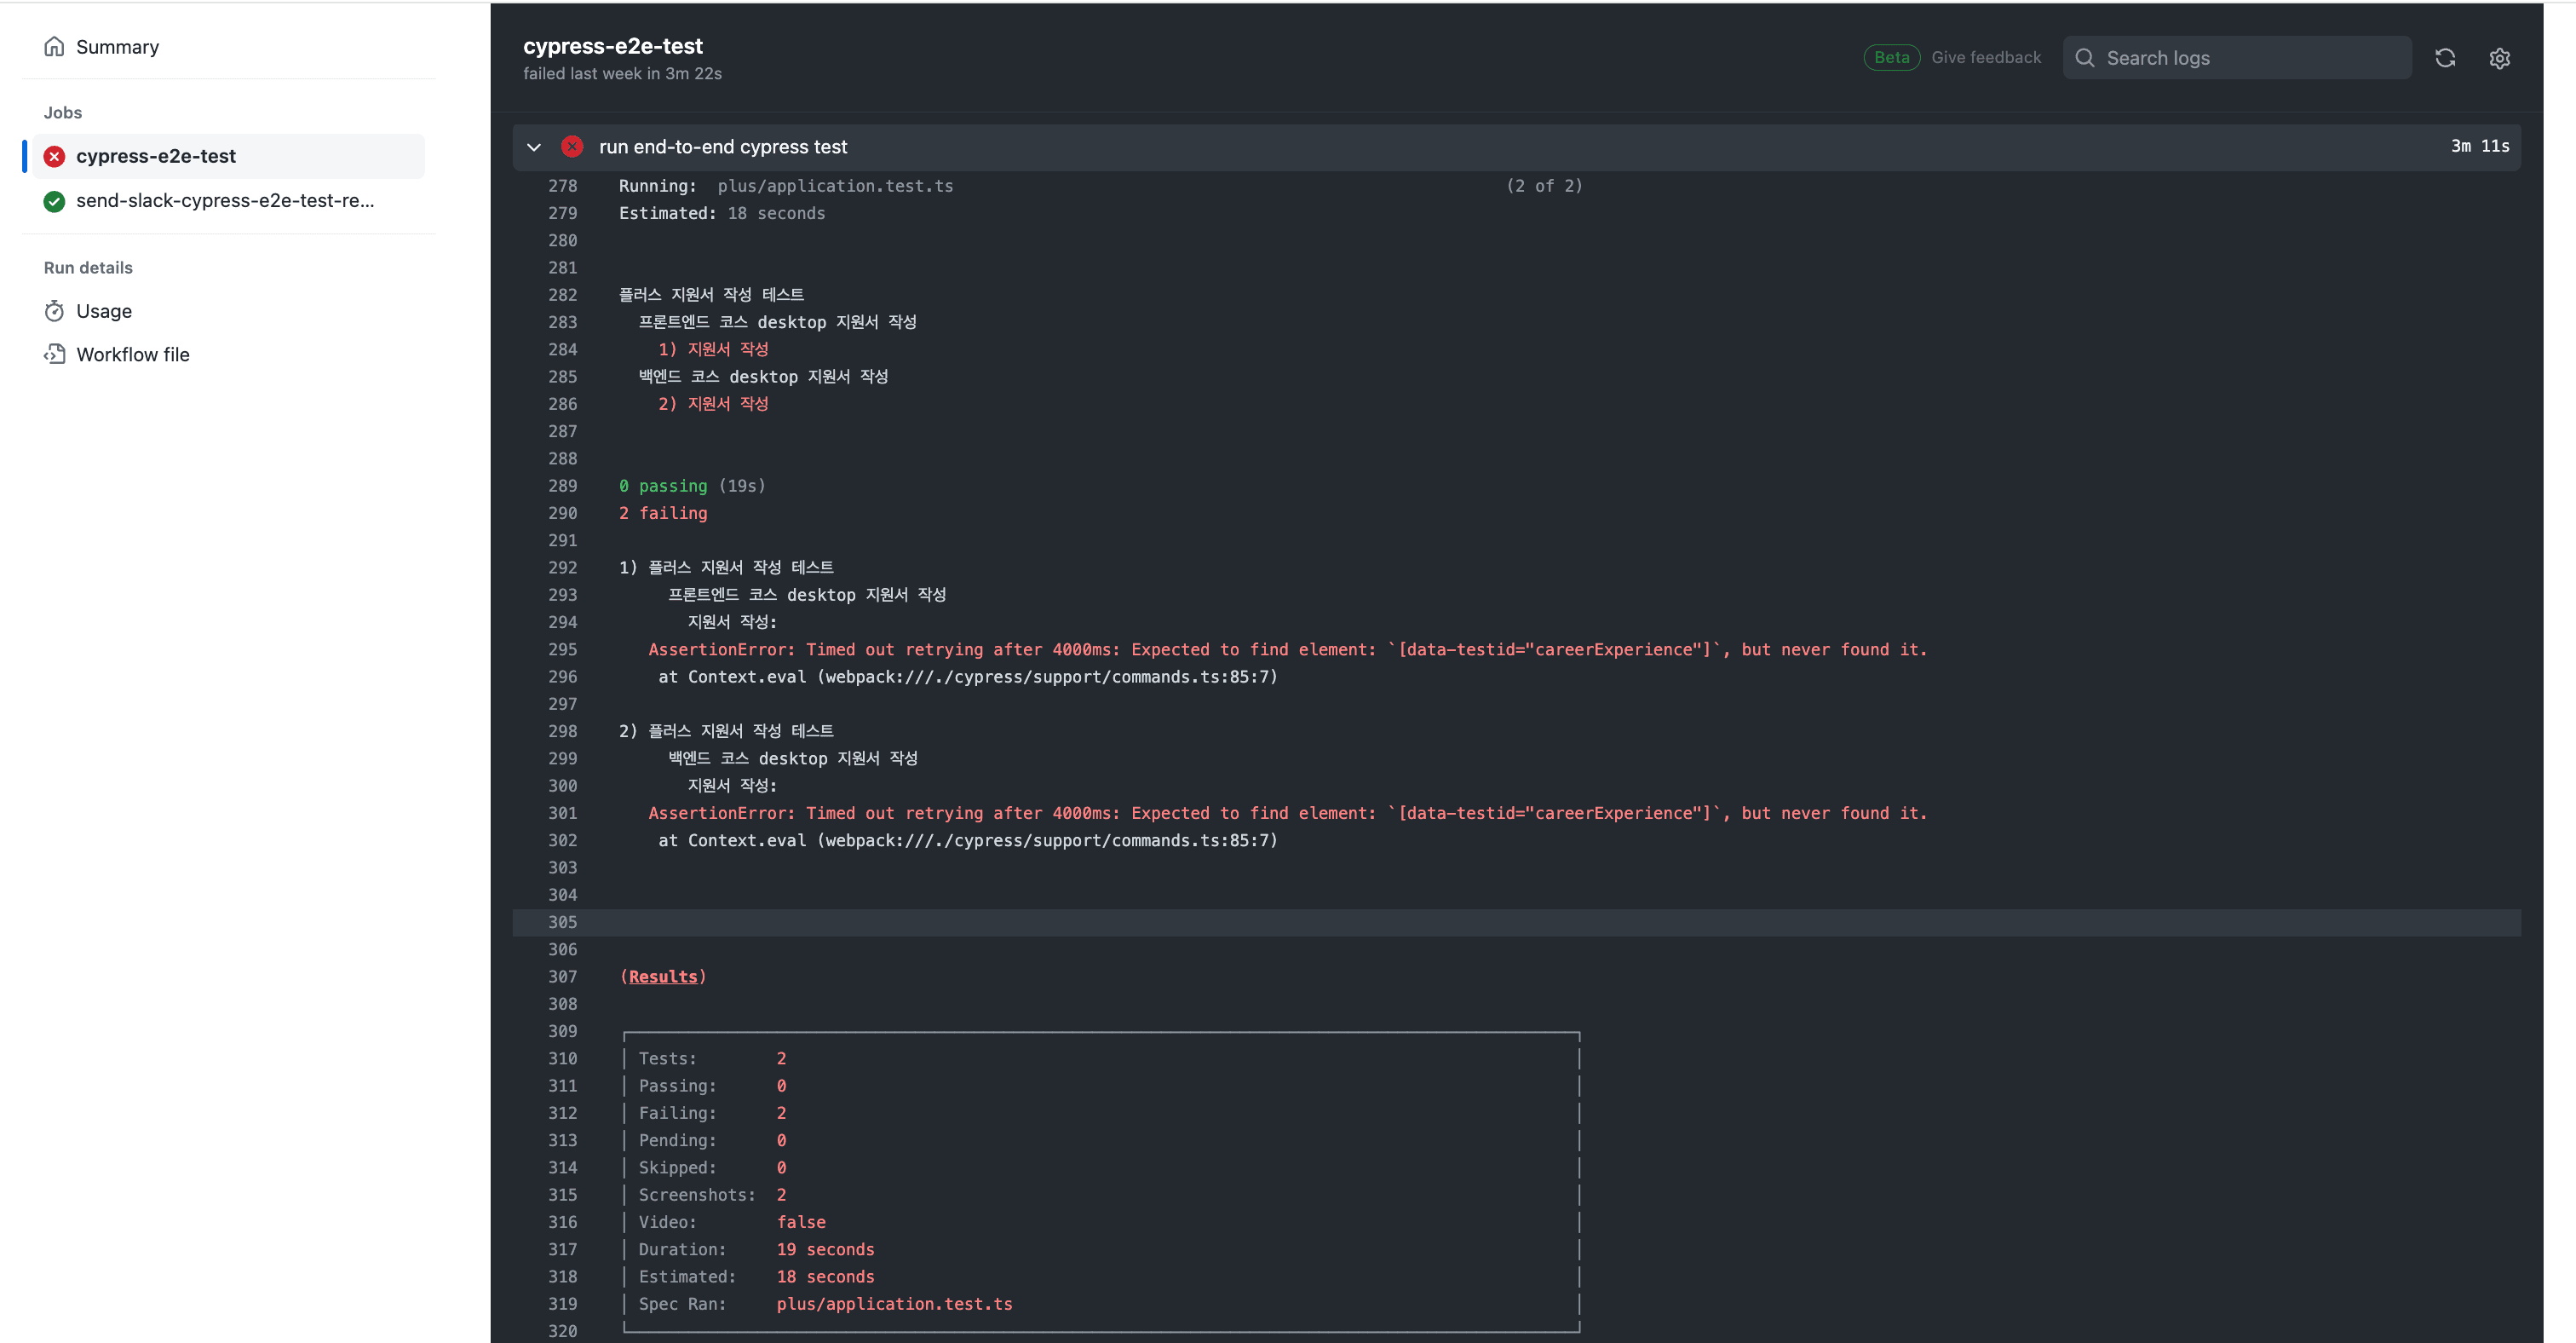Open the Usage run details
The width and height of the screenshot is (2576, 1343).
click(x=104, y=311)
